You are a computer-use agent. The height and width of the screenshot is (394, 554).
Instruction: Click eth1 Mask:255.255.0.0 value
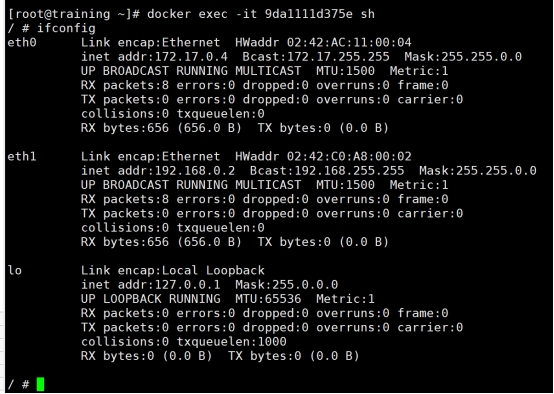click(478, 171)
